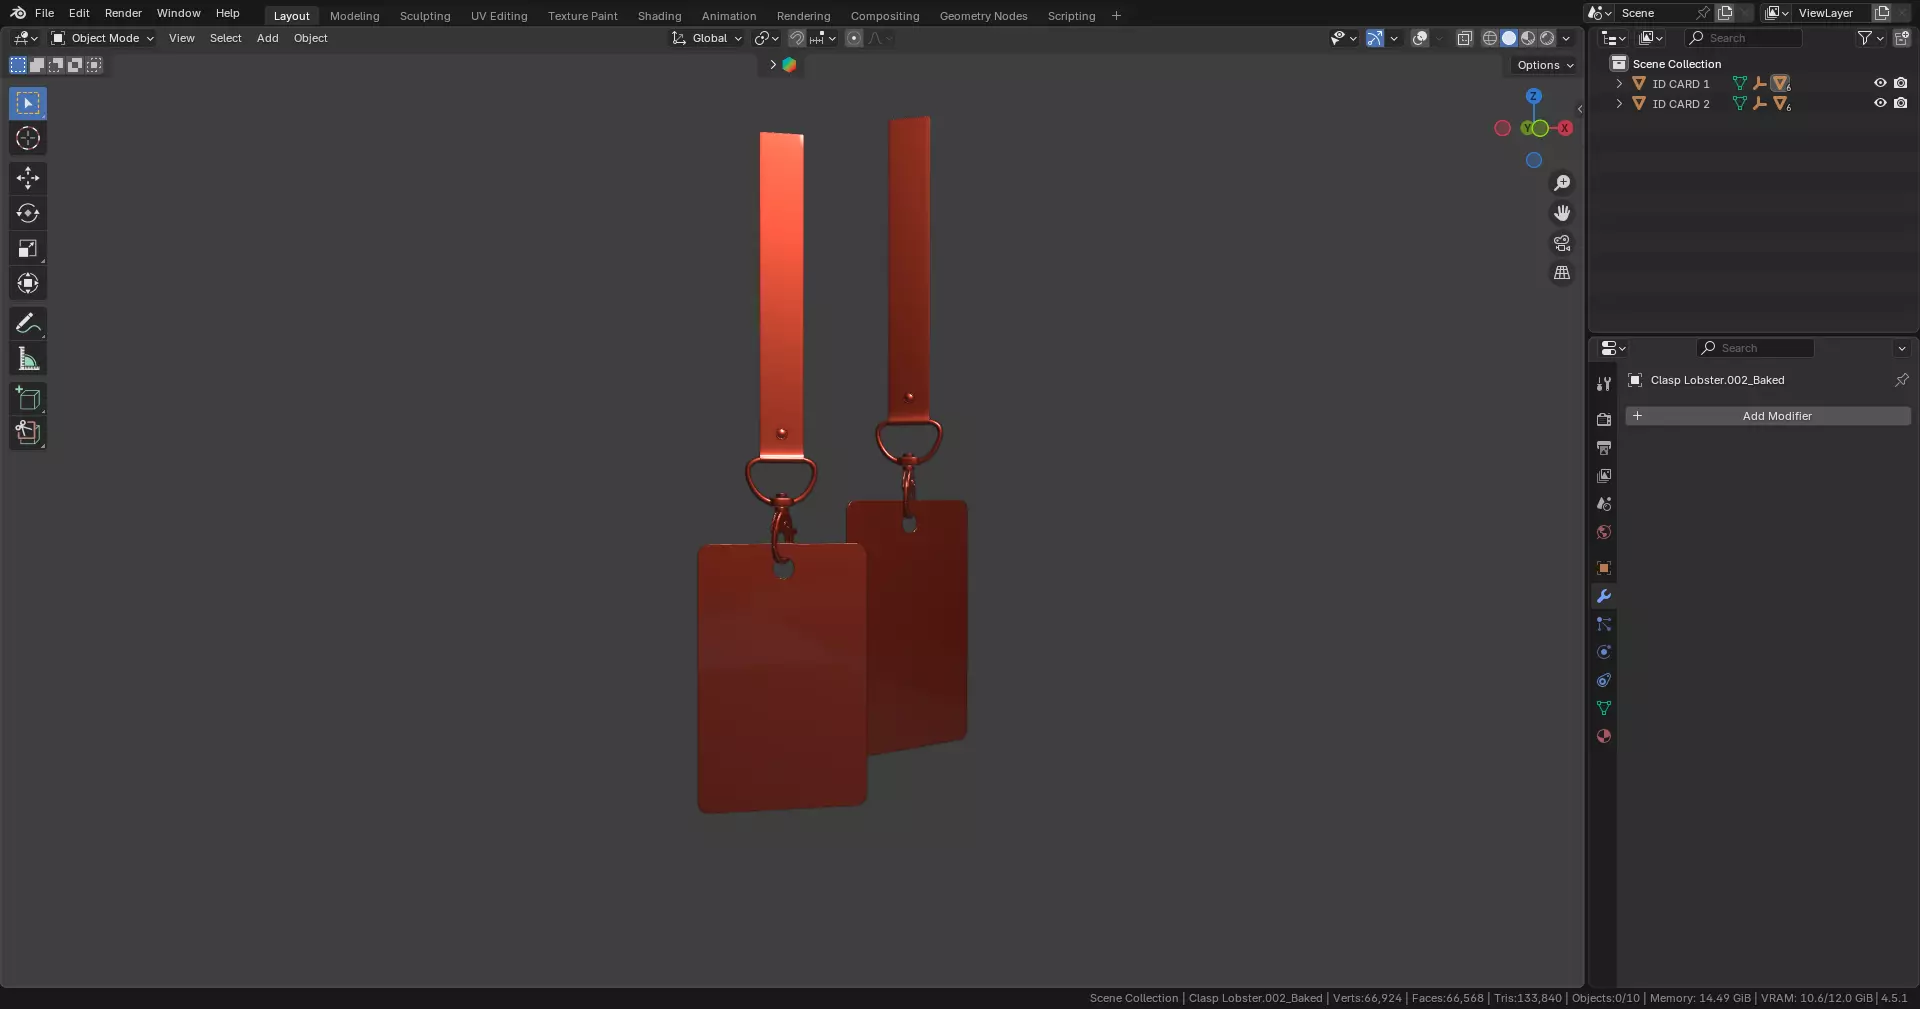1920x1009 pixels.
Task: Click the Blender logo menu icon
Action: (x=18, y=13)
